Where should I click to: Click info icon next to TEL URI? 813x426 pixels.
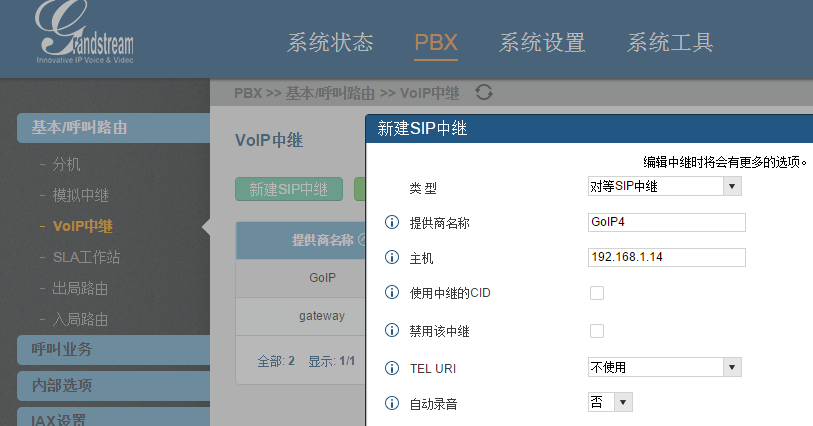(392, 368)
